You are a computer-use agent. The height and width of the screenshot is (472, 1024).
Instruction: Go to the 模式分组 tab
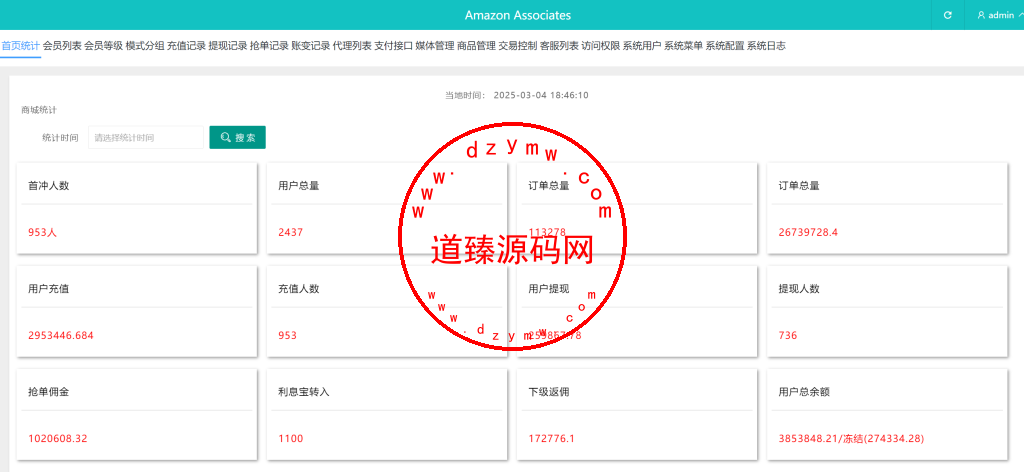pyautogui.click(x=145, y=46)
